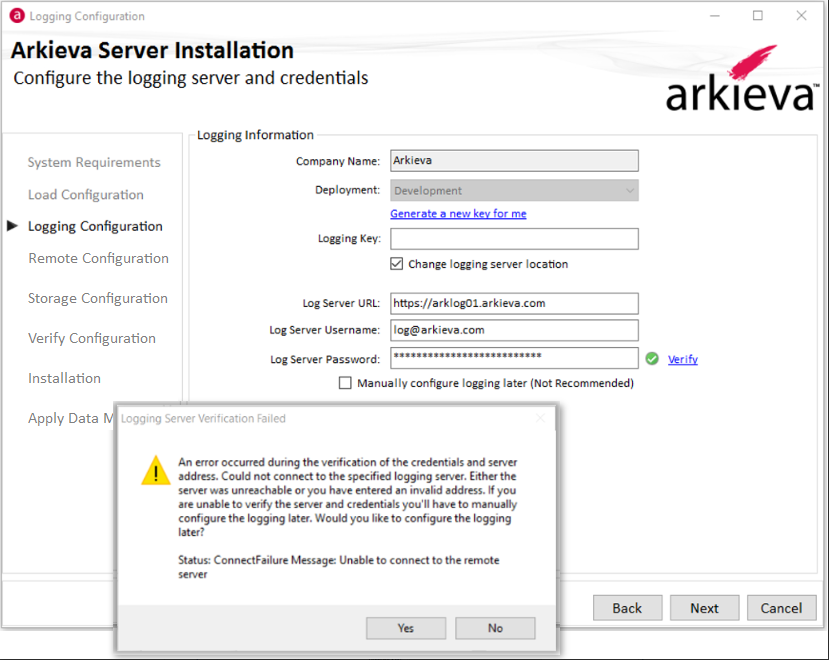This screenshot has height=660, width=829.
Task: Click the Next button
Action: (x=704, y=608)
